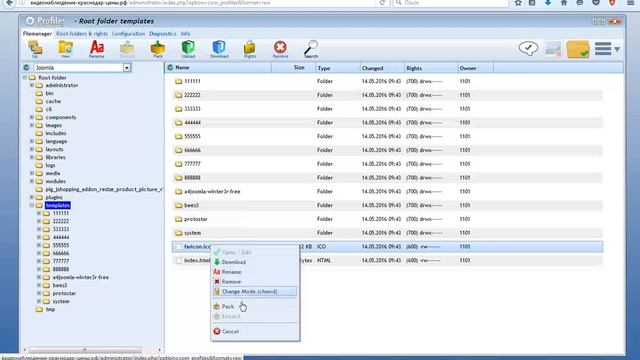Click the browser downloads arrow icon
Viewport: 640px width, 360px height.
point(548,3)
